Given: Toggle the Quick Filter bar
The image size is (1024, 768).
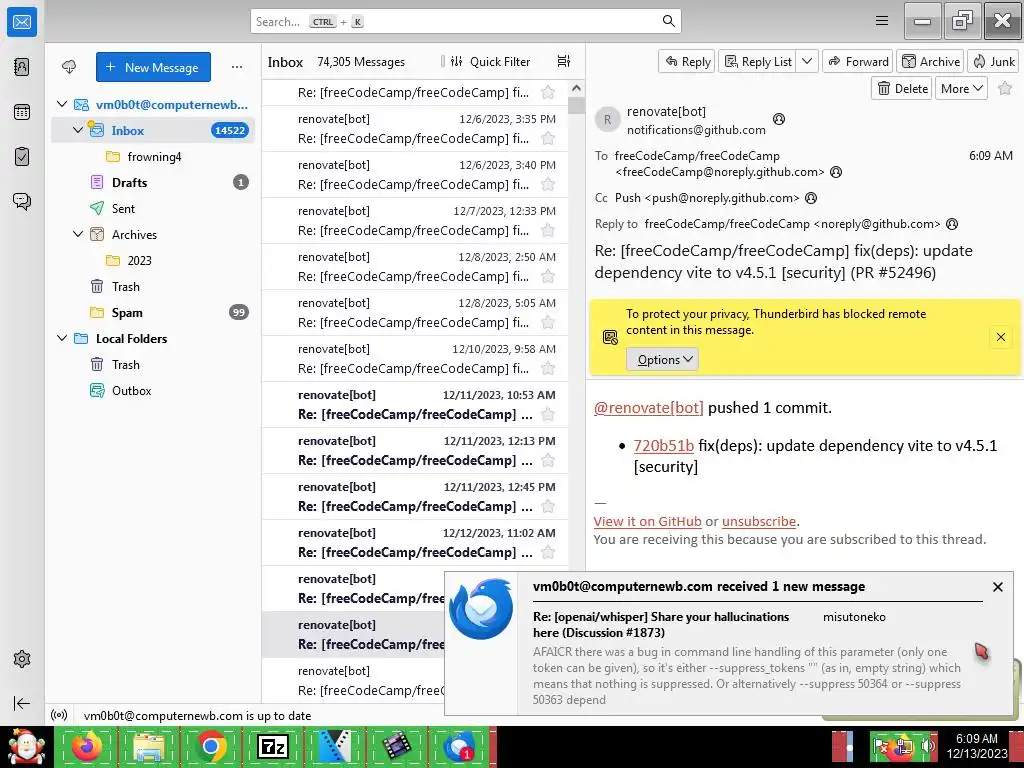Looking at the screenshot, I should click(490, 61).
